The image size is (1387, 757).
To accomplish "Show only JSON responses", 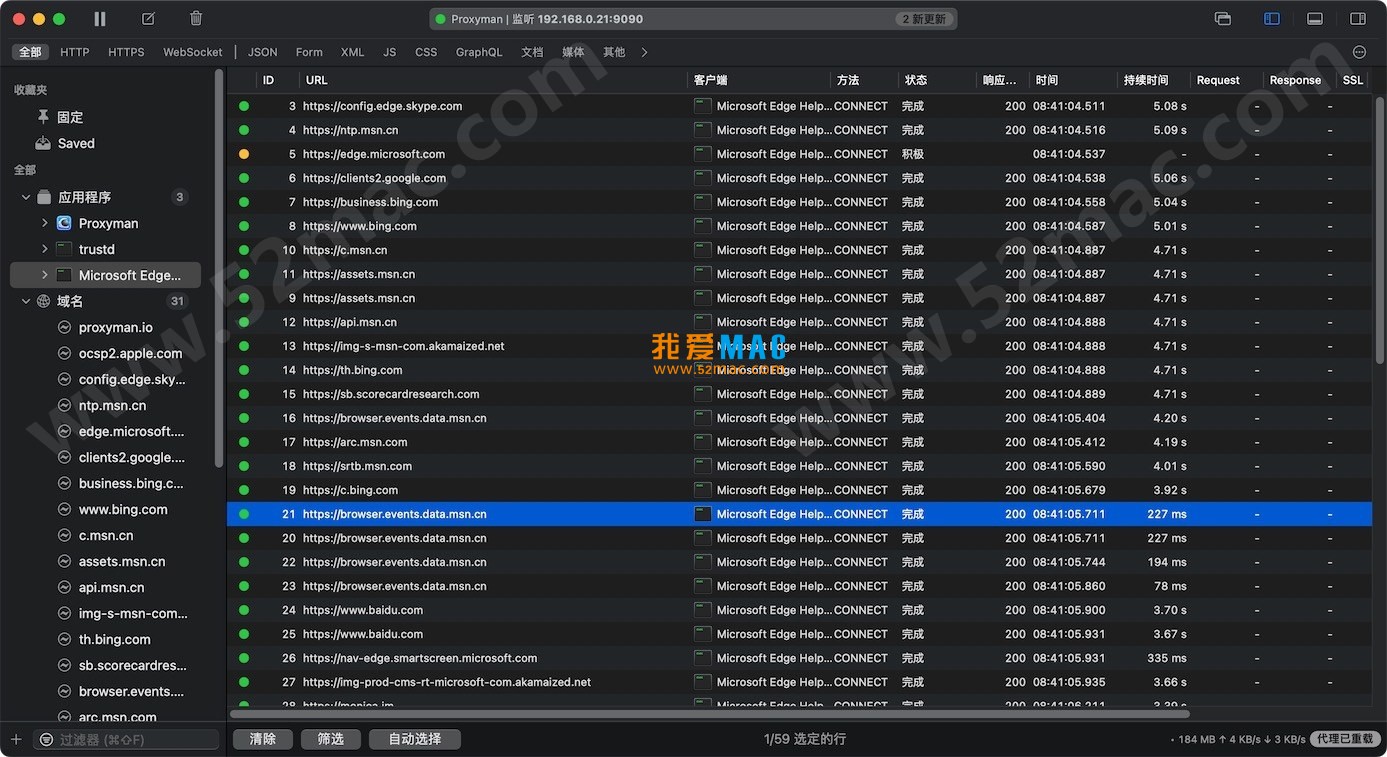I will (263, 52).
